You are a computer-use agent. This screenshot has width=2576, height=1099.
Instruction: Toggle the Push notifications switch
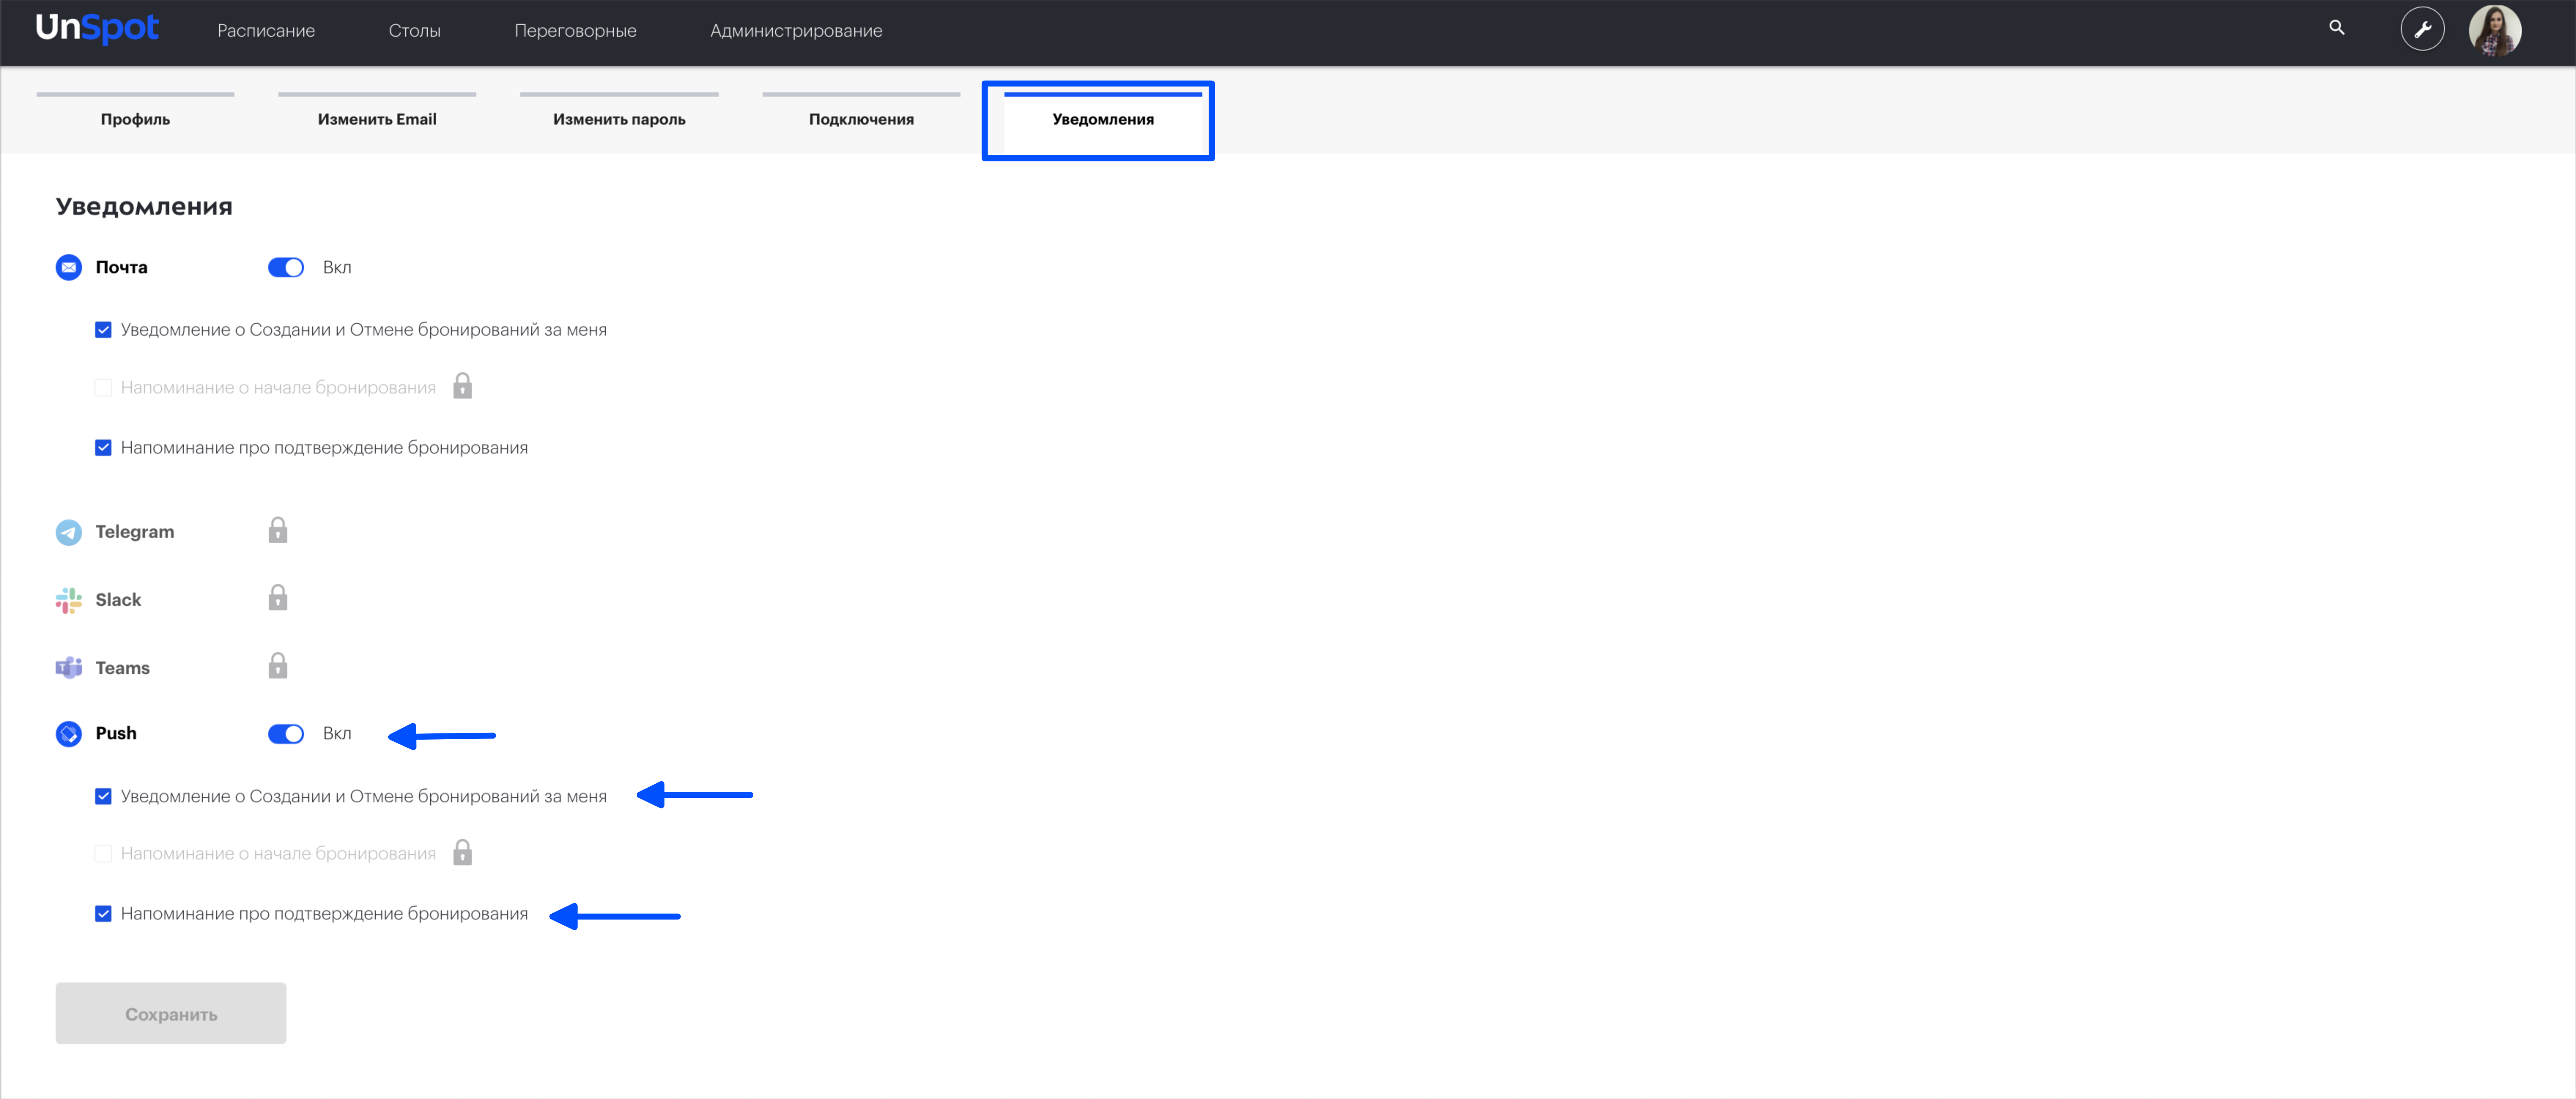pyautogui.click(x=286, y=734)
